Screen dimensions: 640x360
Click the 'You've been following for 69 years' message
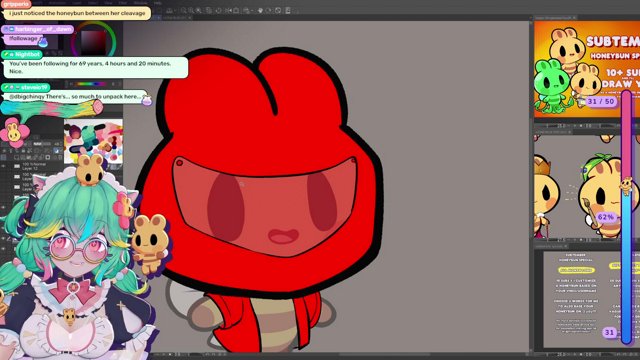(96, 67)
